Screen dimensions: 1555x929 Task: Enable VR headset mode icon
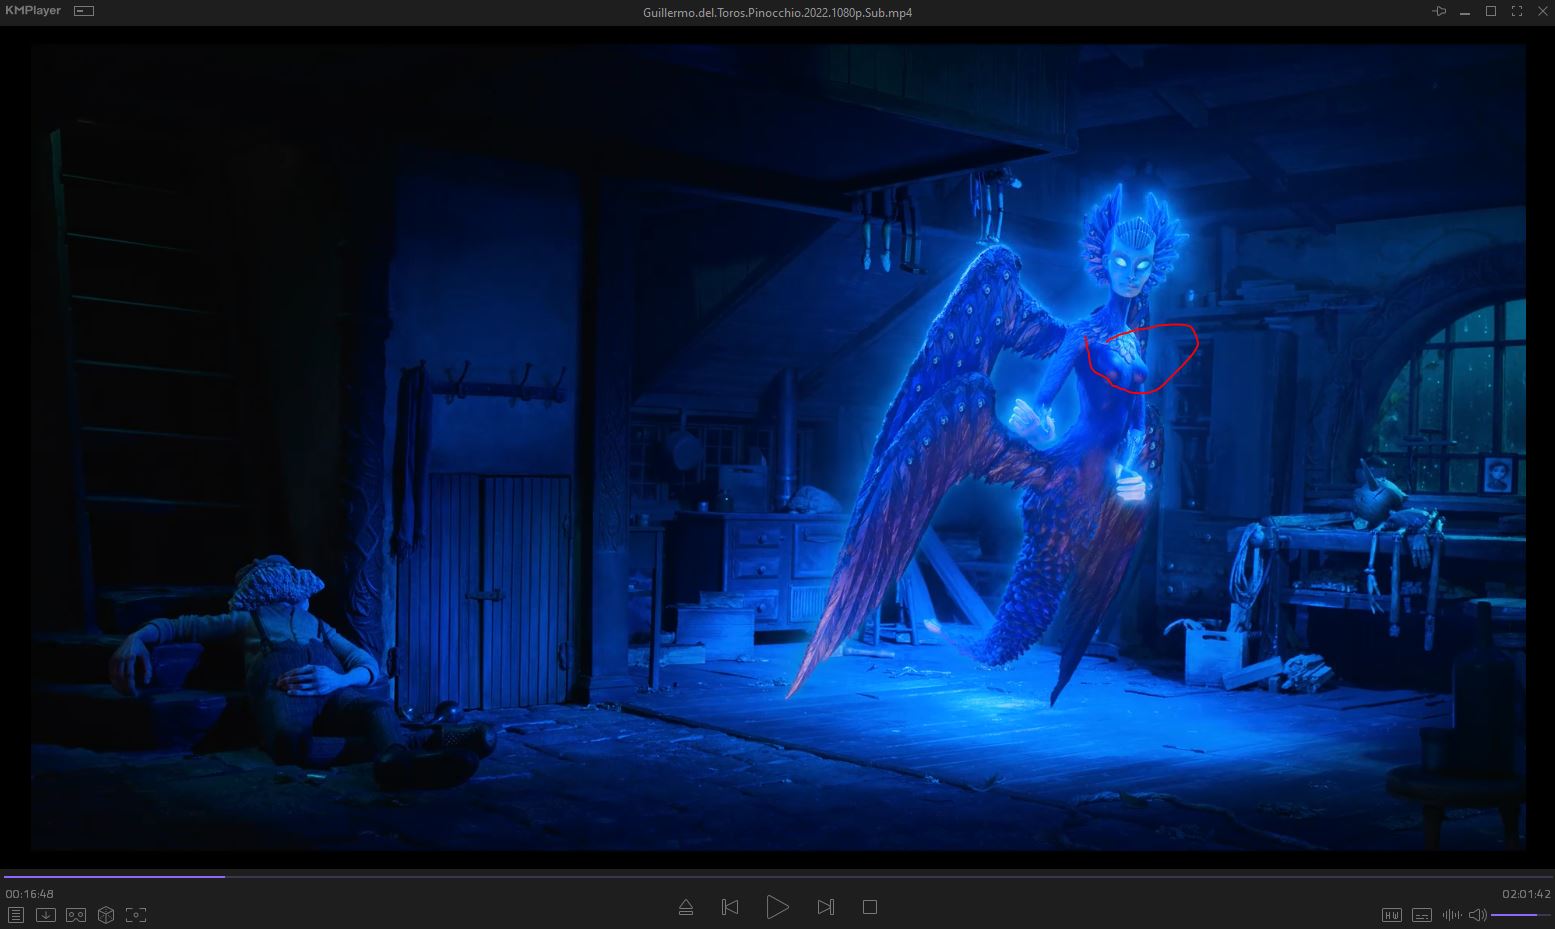coord(76,915)
